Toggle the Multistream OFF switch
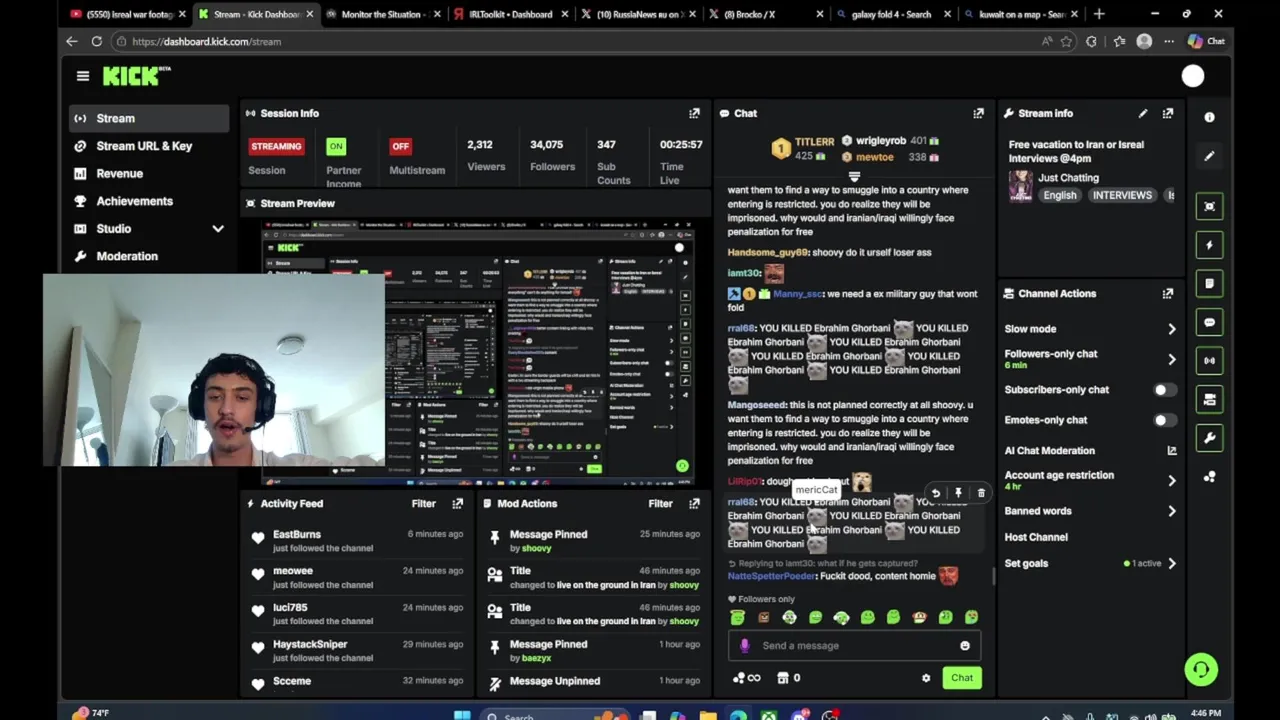This screenshot has height=720, width=1280. pyautogui.click(x=400, y=147)
